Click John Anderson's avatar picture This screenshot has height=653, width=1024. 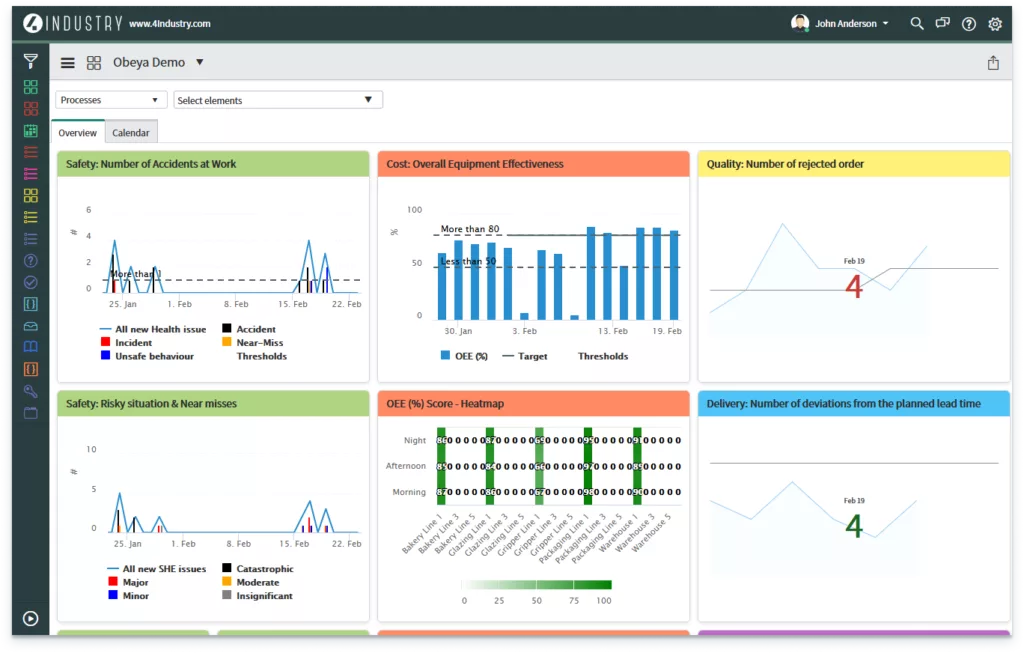pos(800,24)
